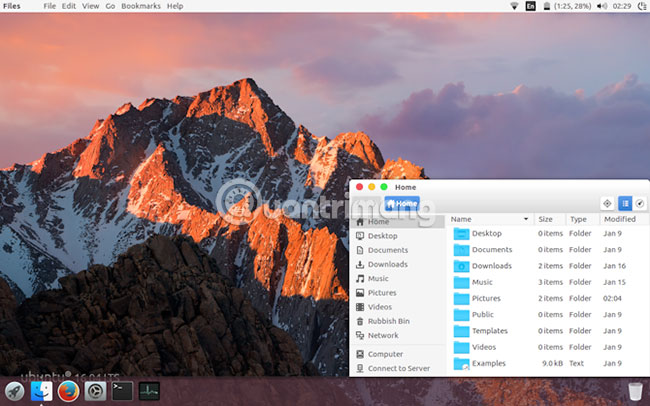The image size is (650, 406).
Task: Open the Bookmarks menu
Action: click(x=143, y=6)
